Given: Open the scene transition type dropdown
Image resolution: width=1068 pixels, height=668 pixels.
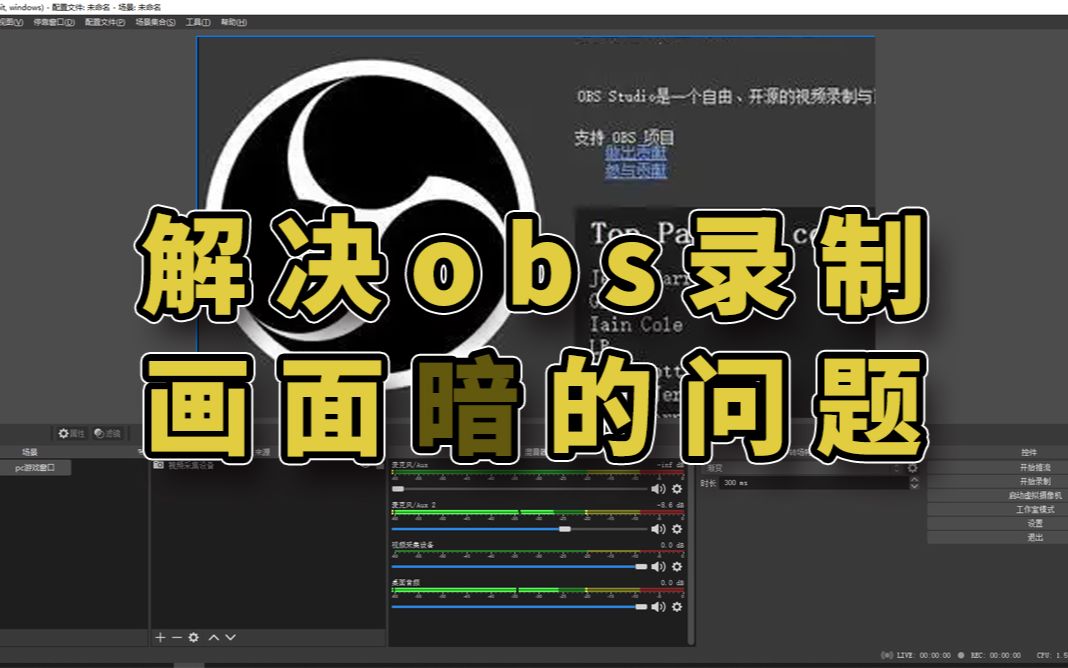Looking at the screenshot, I should 800,468.
